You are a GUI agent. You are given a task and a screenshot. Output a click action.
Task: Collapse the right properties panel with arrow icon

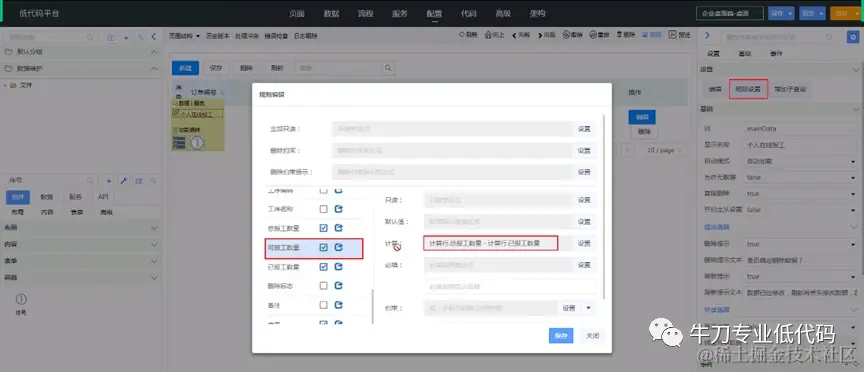pos(708,36)
